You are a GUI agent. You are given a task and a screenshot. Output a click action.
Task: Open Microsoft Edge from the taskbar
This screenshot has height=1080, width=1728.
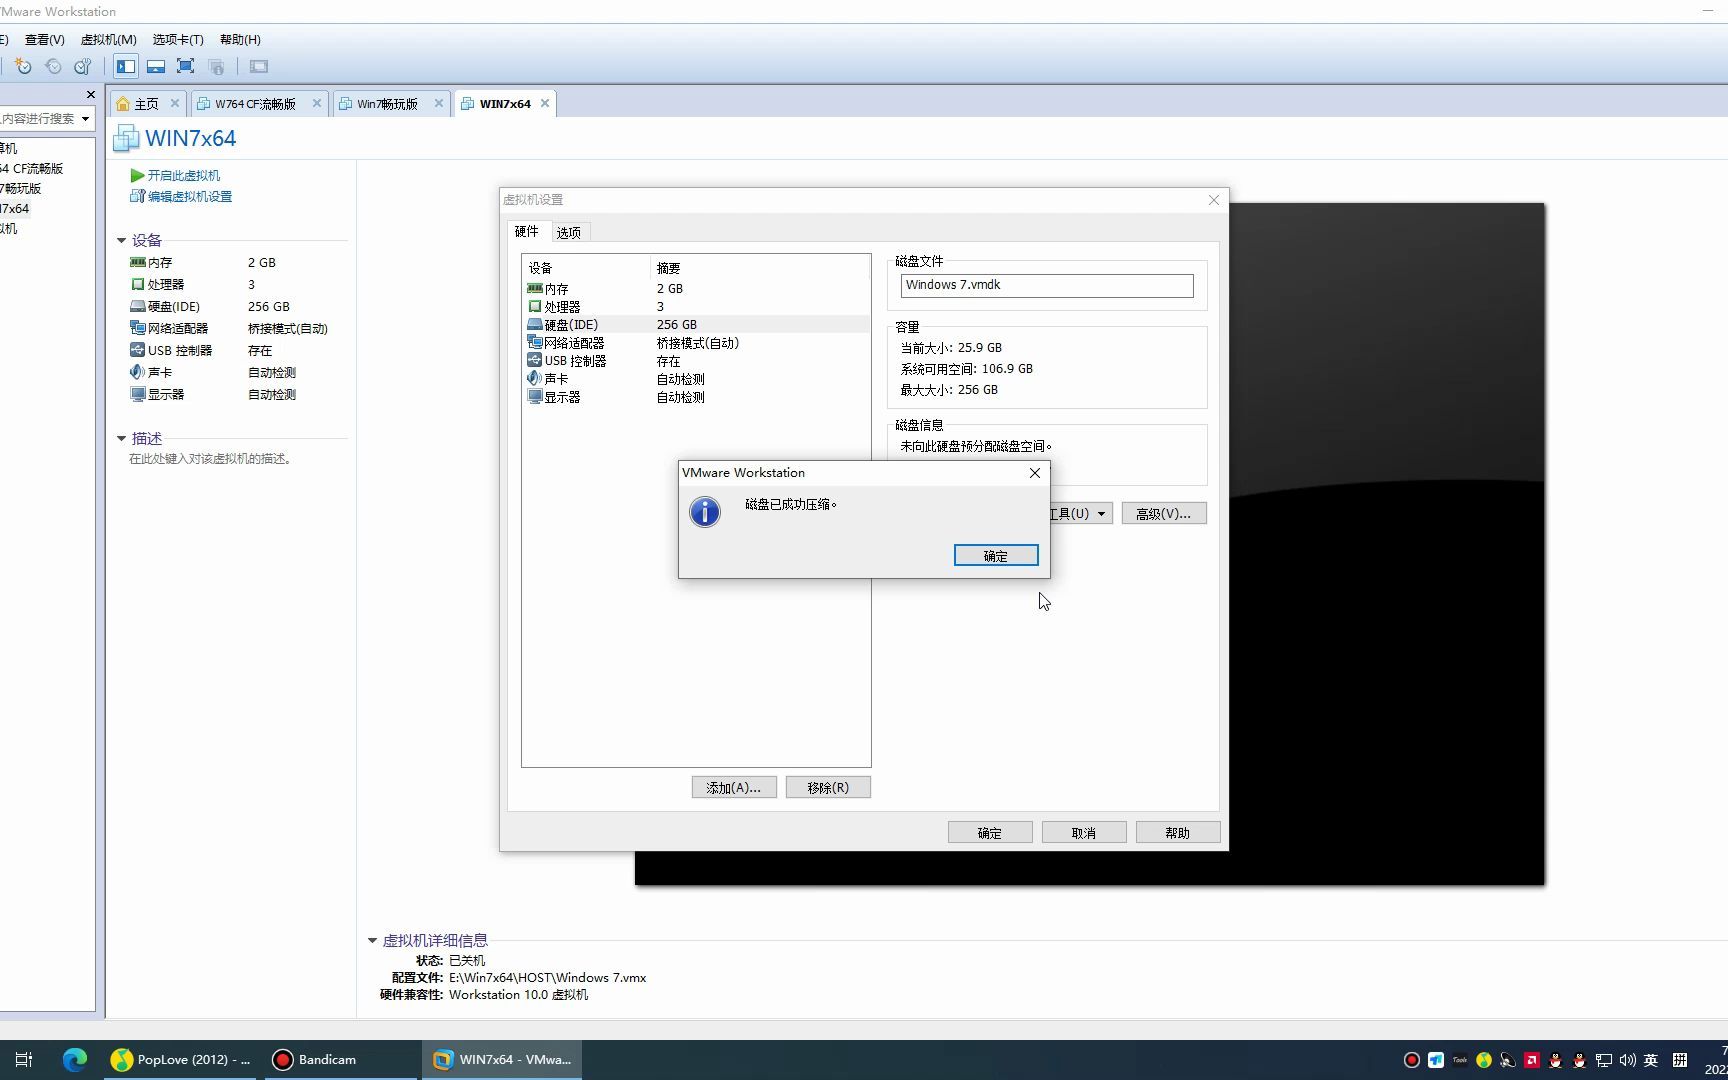tap(75, 1060)
